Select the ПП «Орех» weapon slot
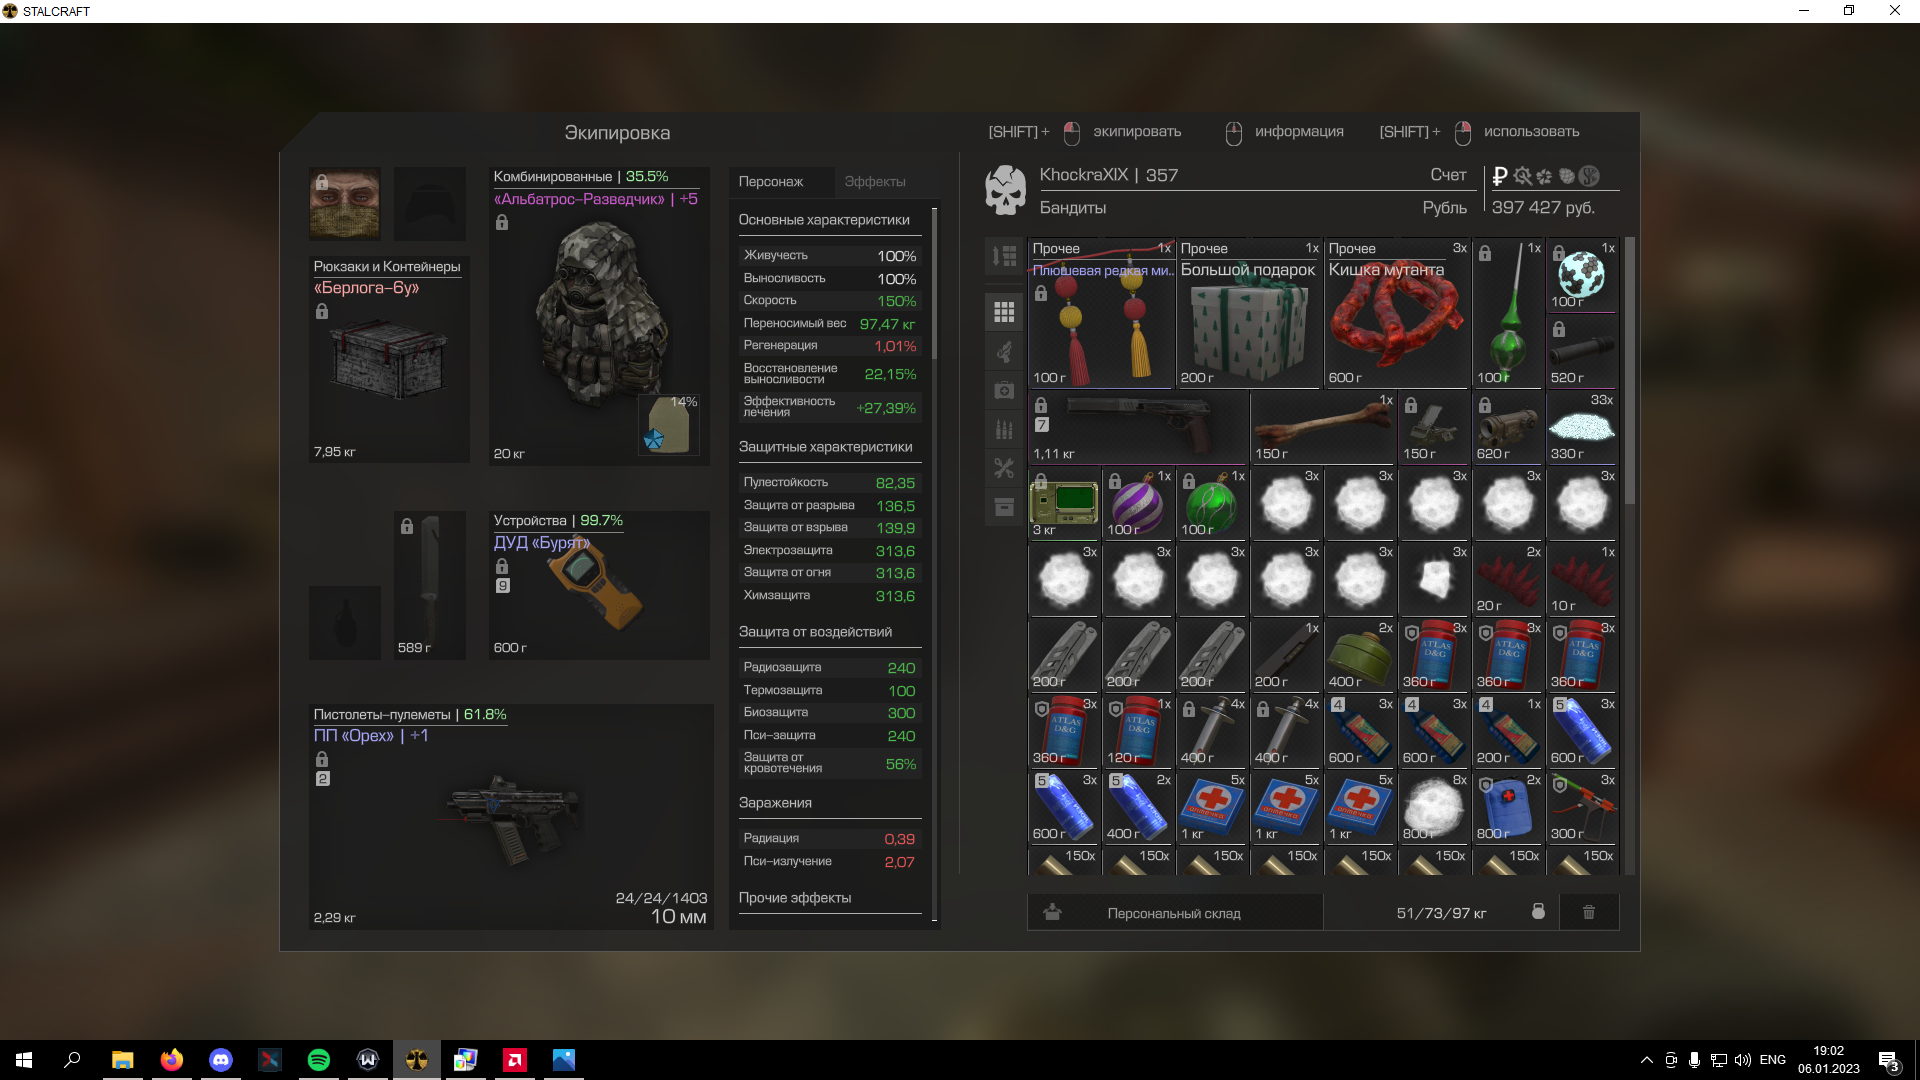The width and height of the screenshot is (1920, 1080). [x=511, y=817]
